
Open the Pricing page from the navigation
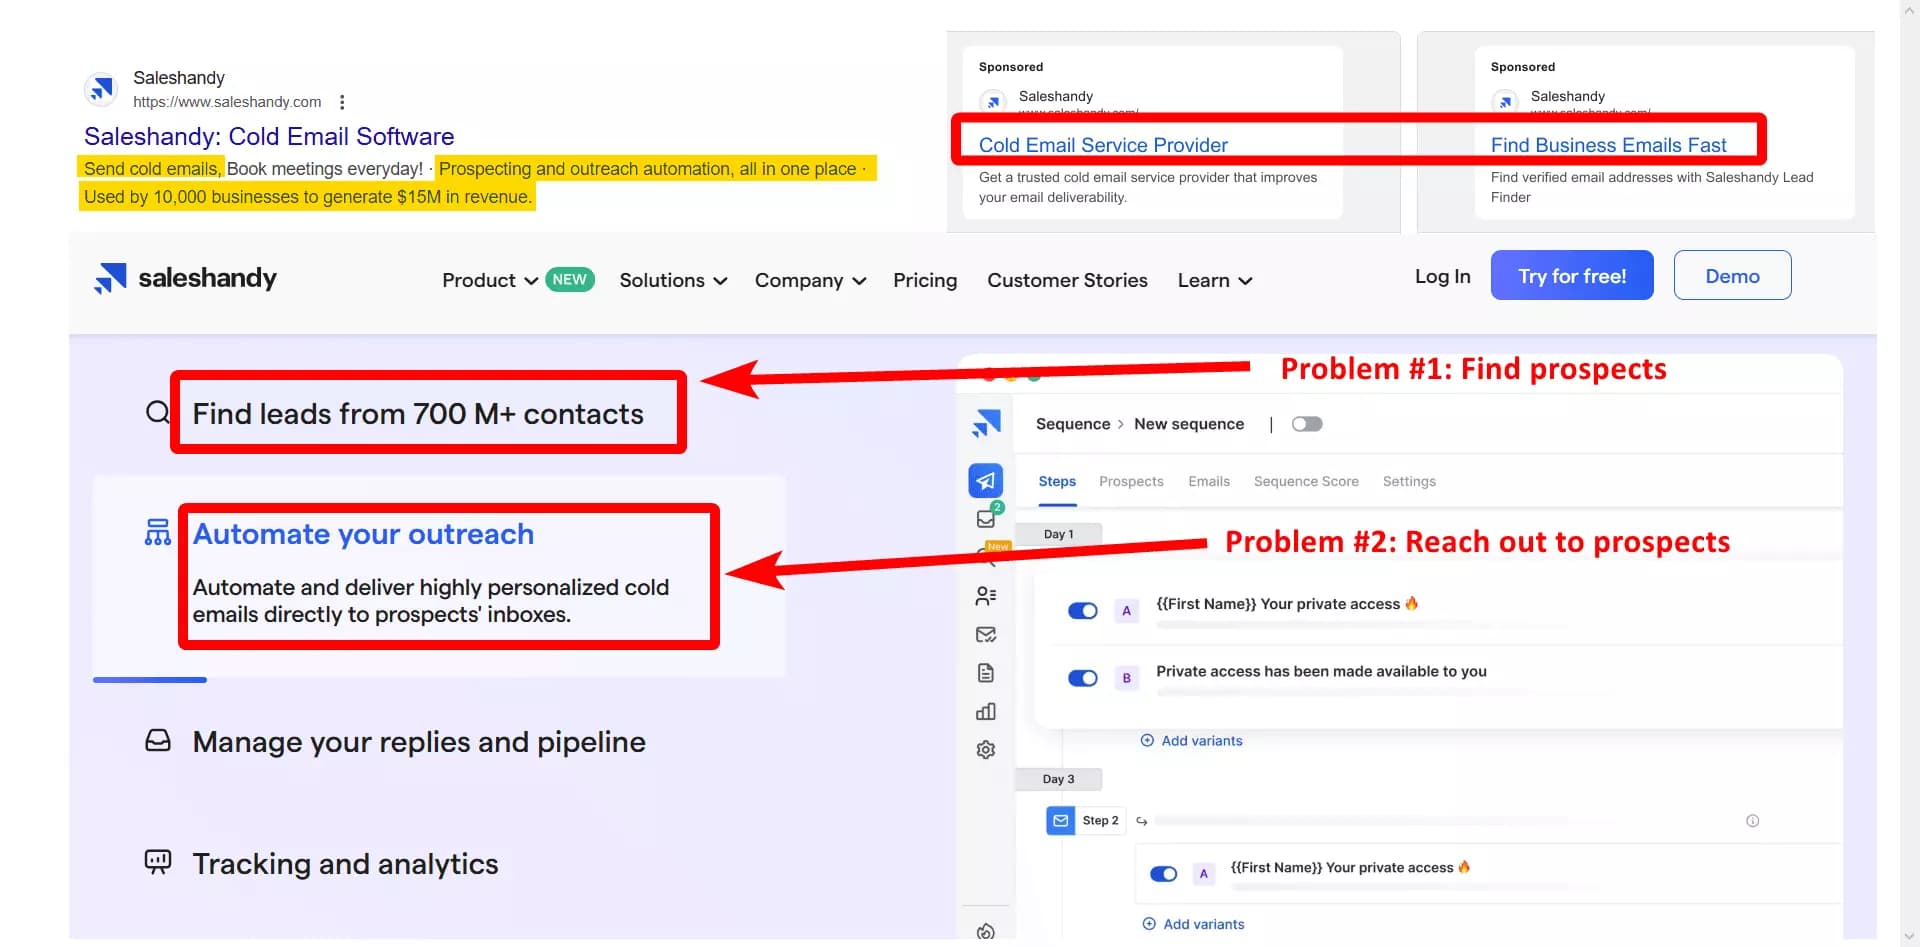click(x=925, y=280)
